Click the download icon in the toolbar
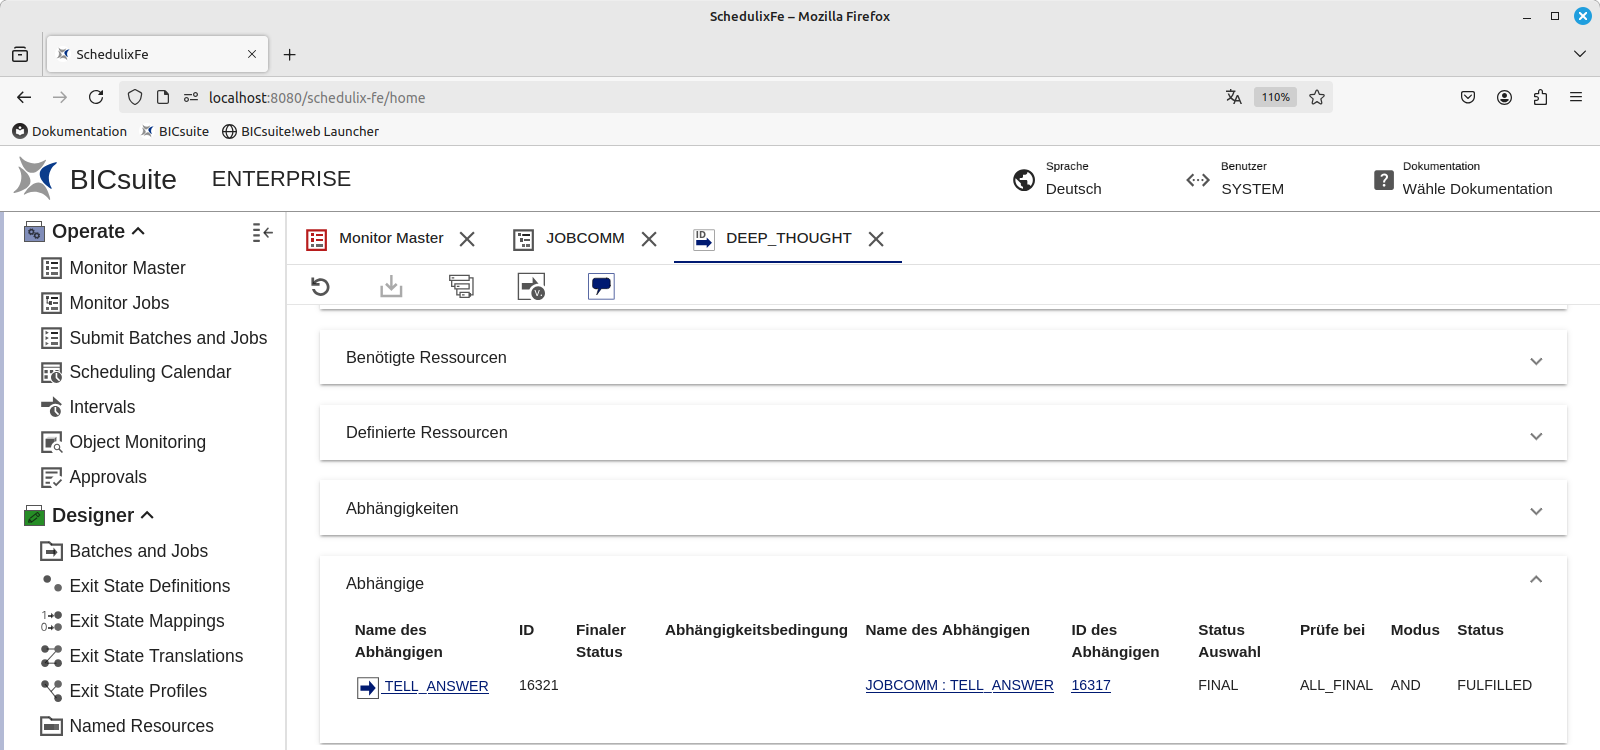The image size is (1600, 750). pos(391,287)
